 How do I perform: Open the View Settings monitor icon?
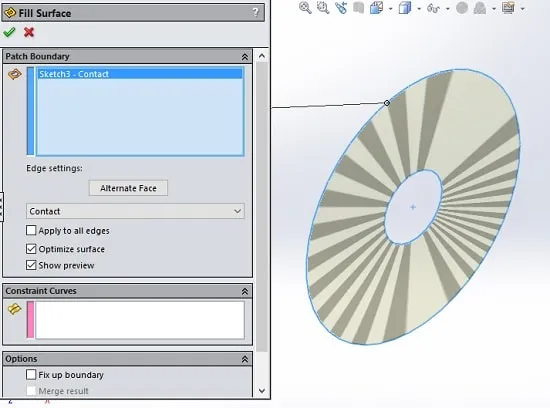click(508, 8)
